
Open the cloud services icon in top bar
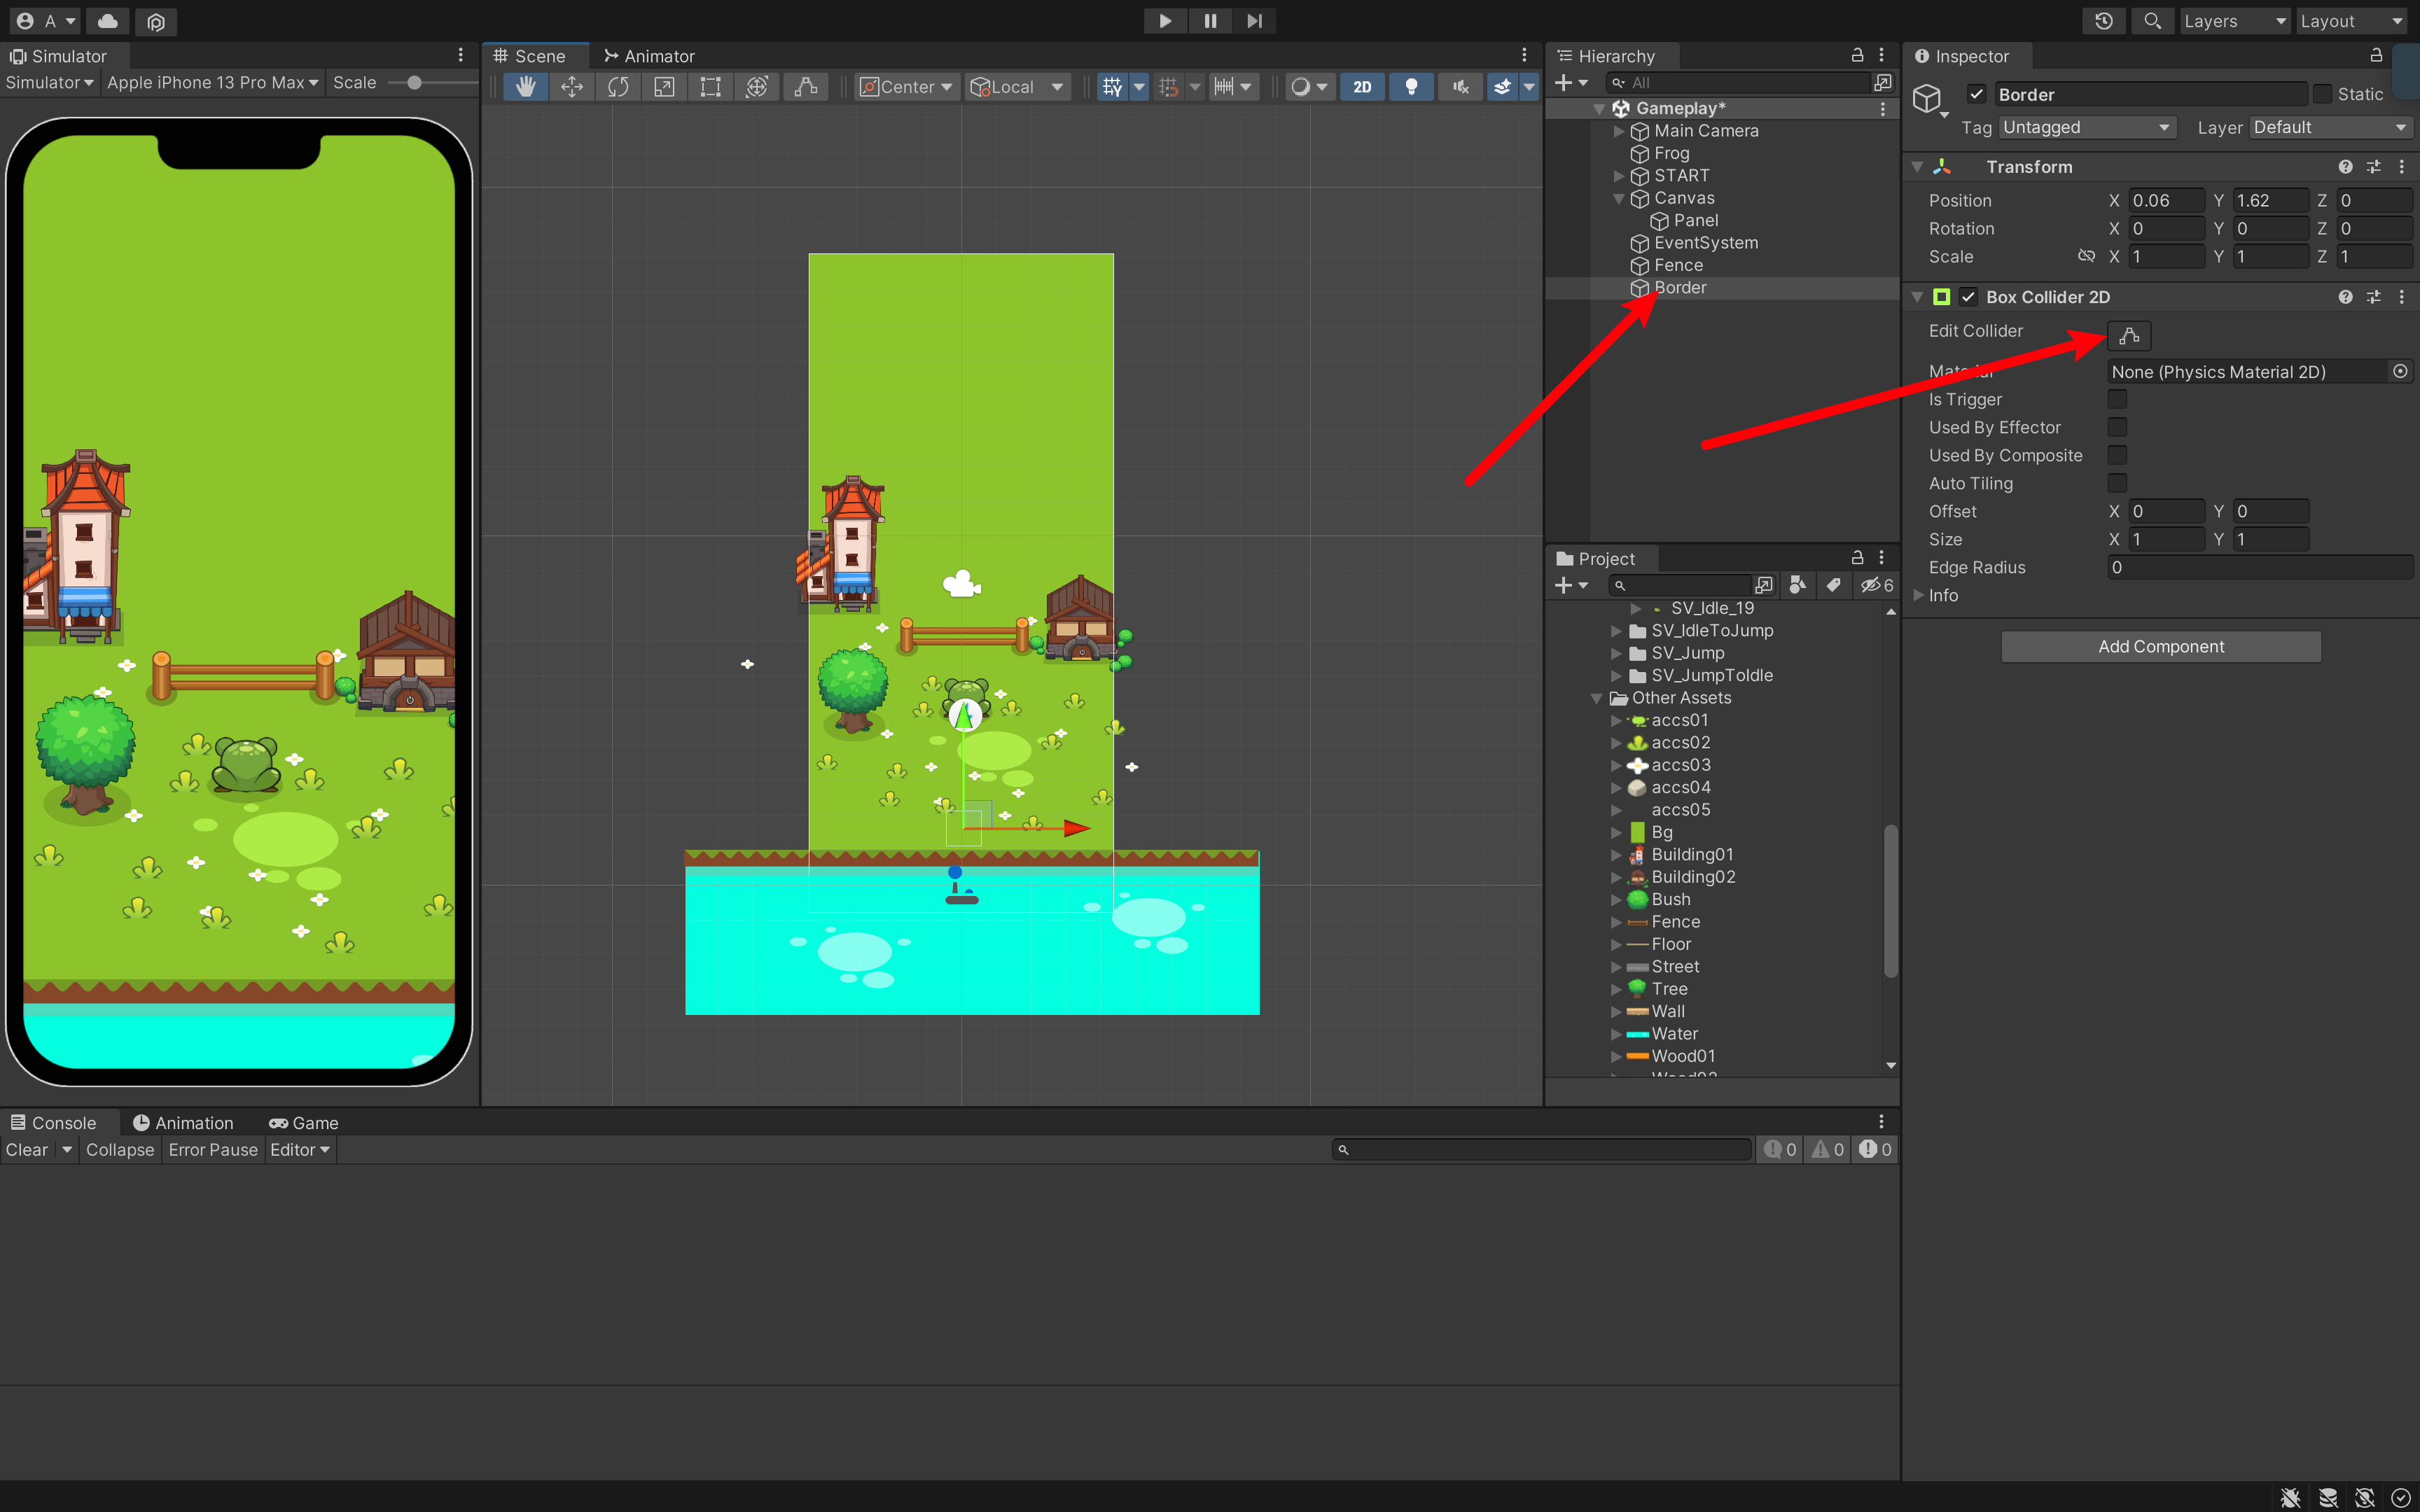pos(108,21)
